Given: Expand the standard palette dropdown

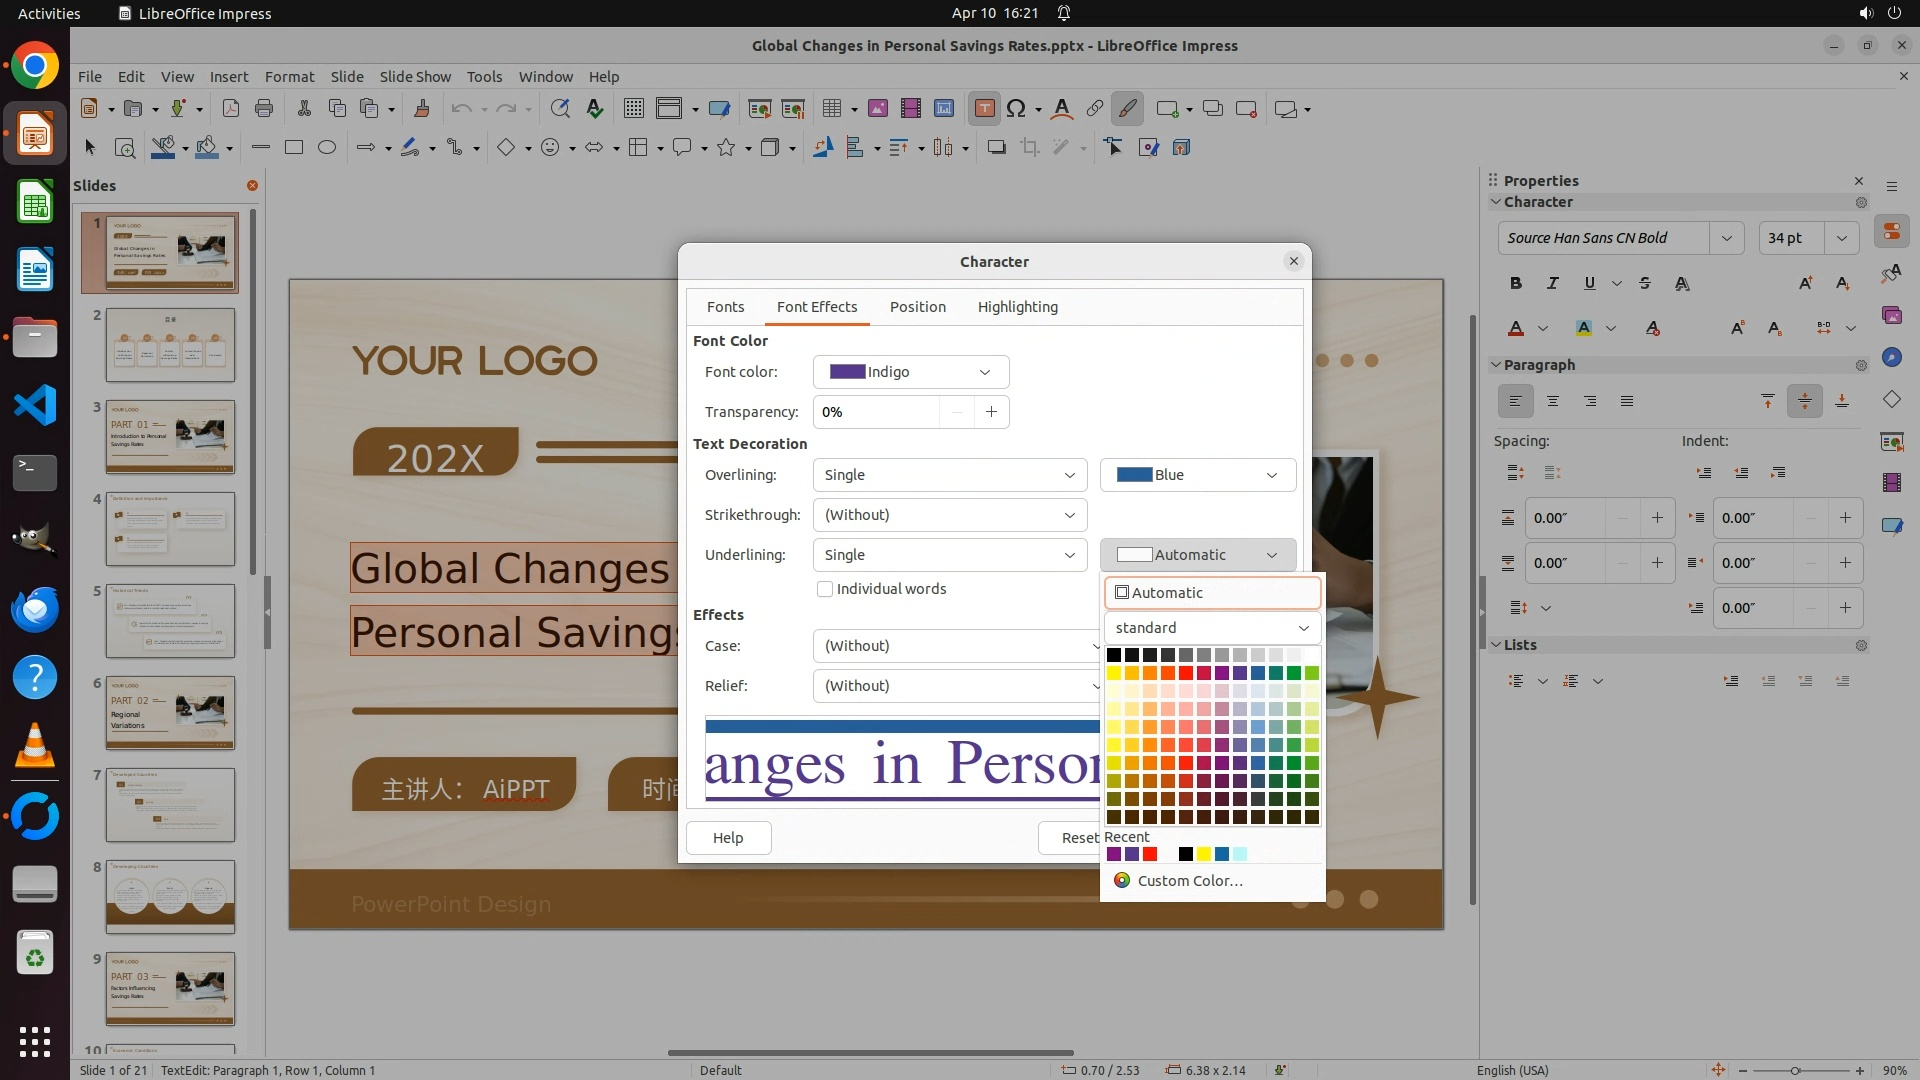Looking at the screenshot, I should (x=1212, y=628).
